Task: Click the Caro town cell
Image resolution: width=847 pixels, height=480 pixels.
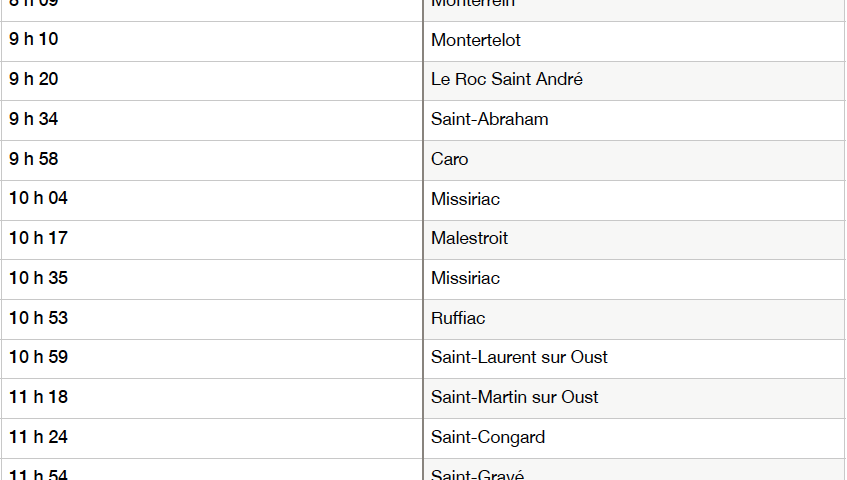Action: coord(450,159)
